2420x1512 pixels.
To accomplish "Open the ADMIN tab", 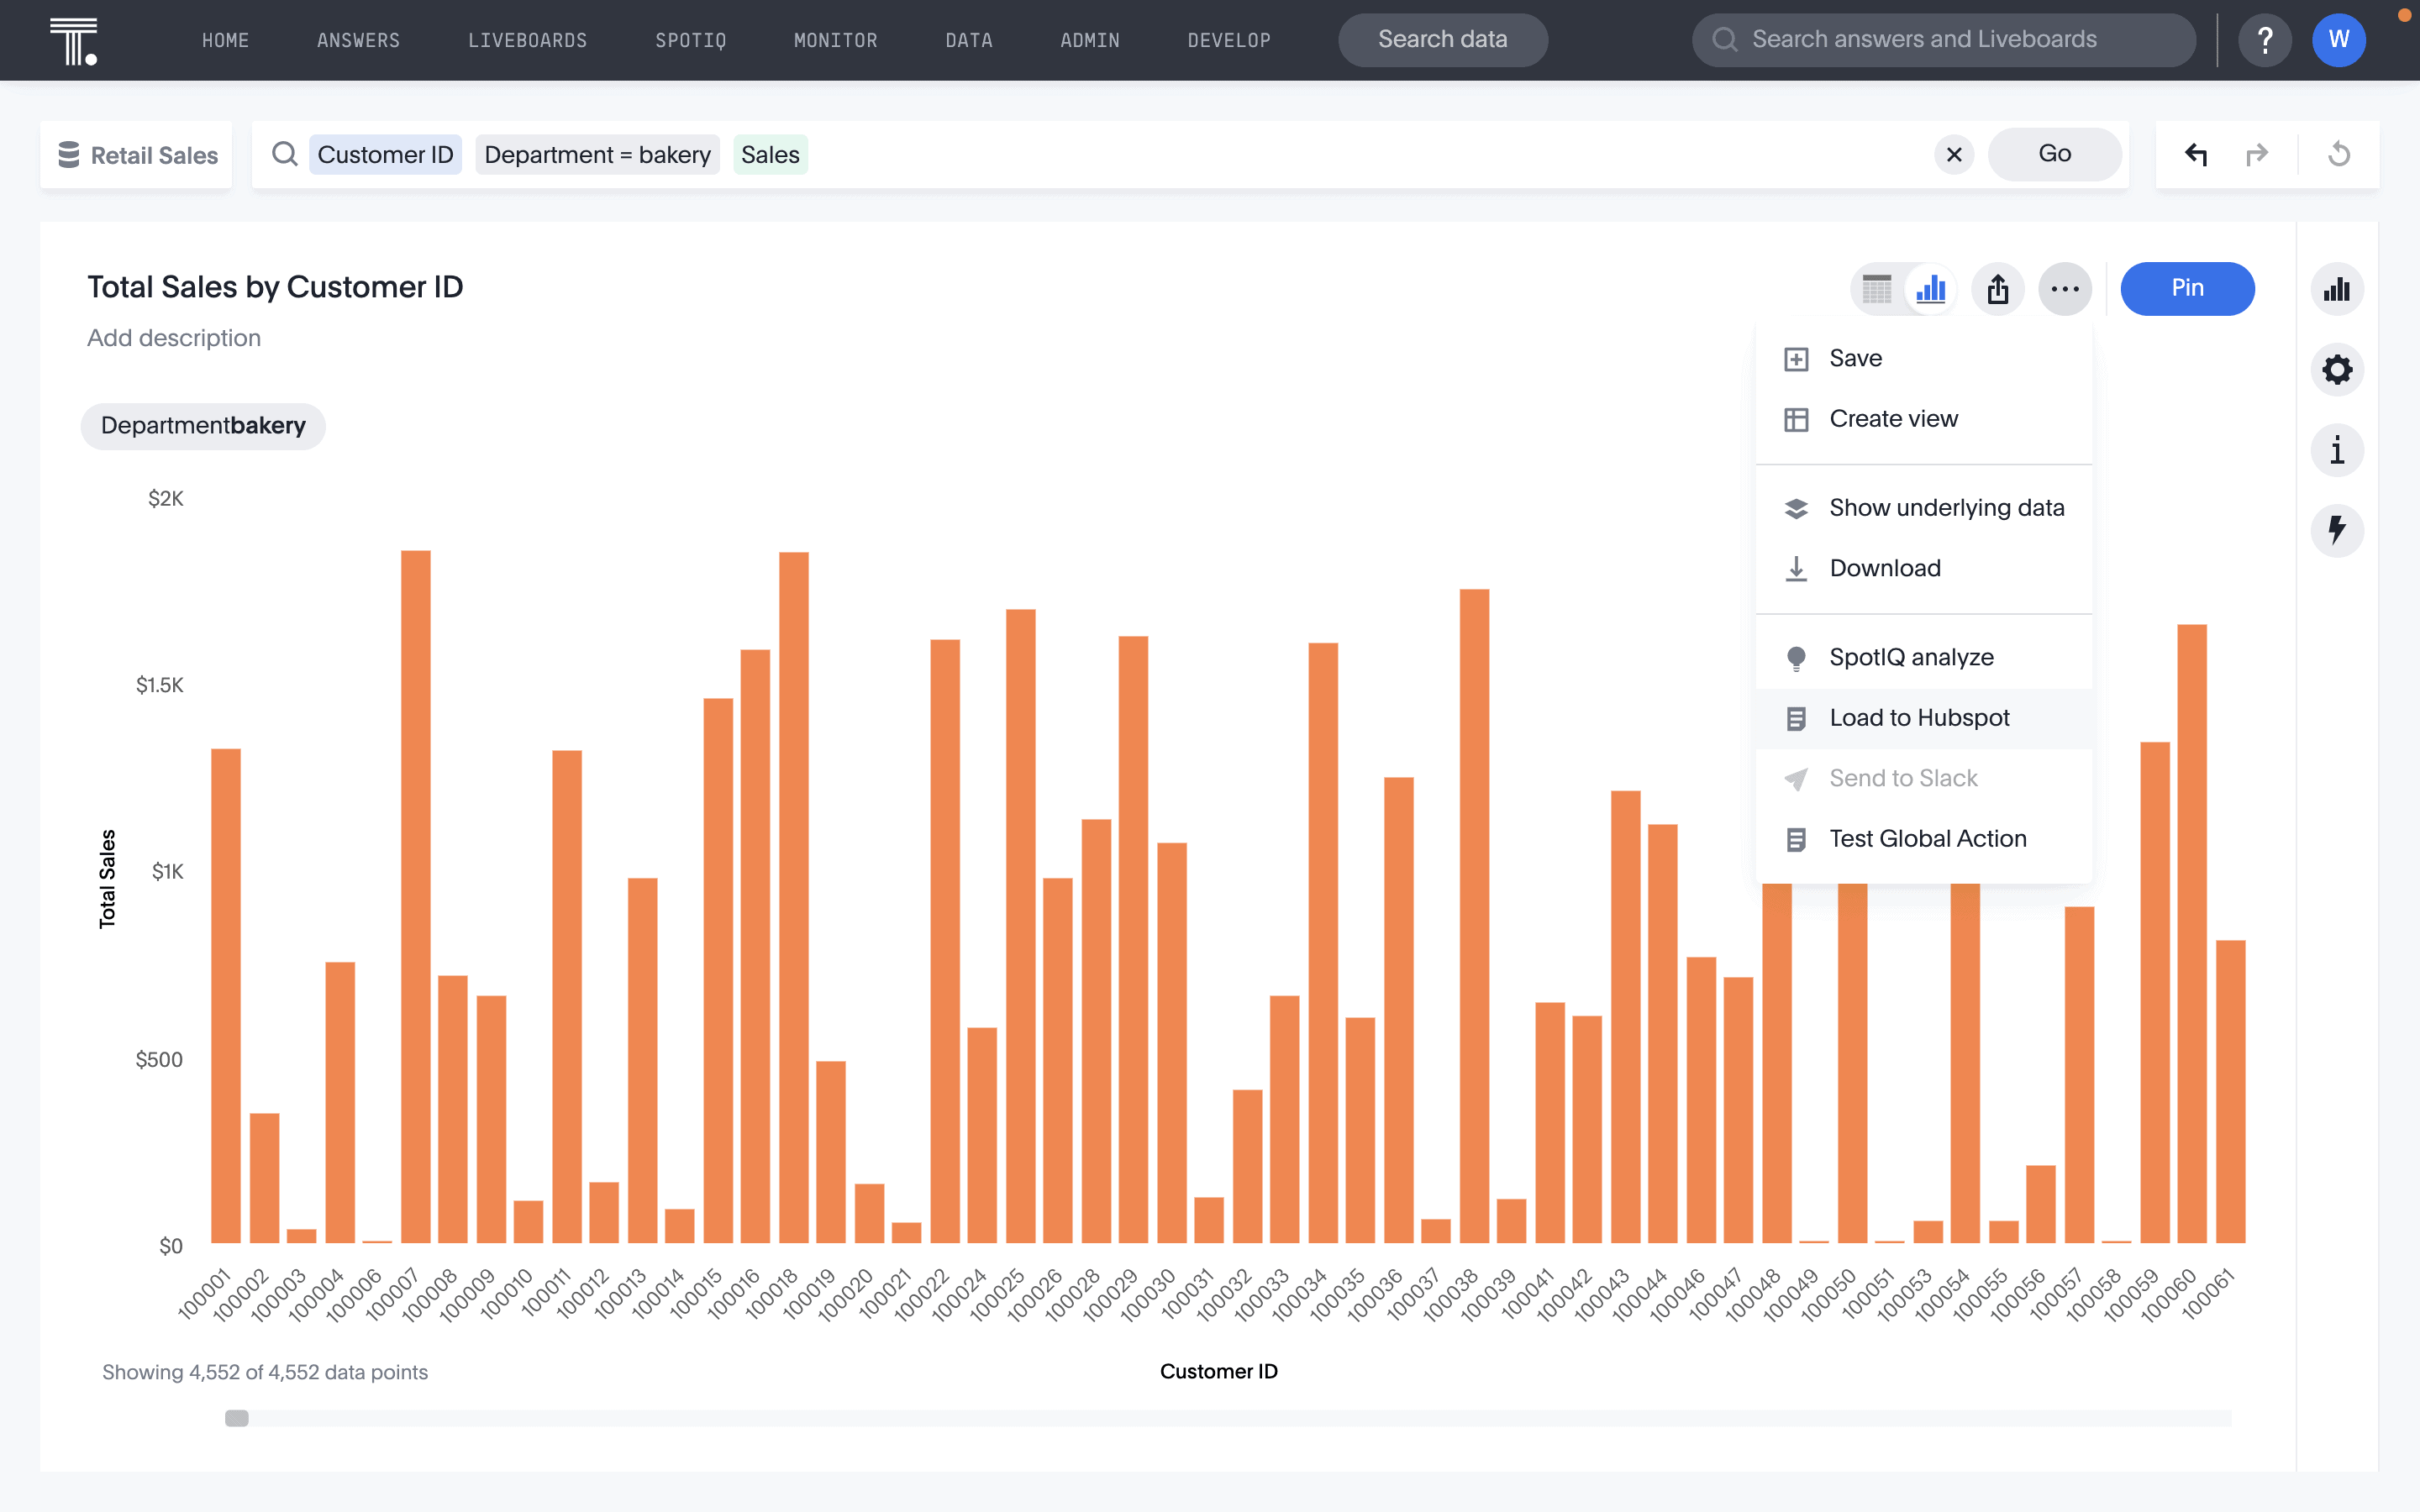I will 1090,40.
